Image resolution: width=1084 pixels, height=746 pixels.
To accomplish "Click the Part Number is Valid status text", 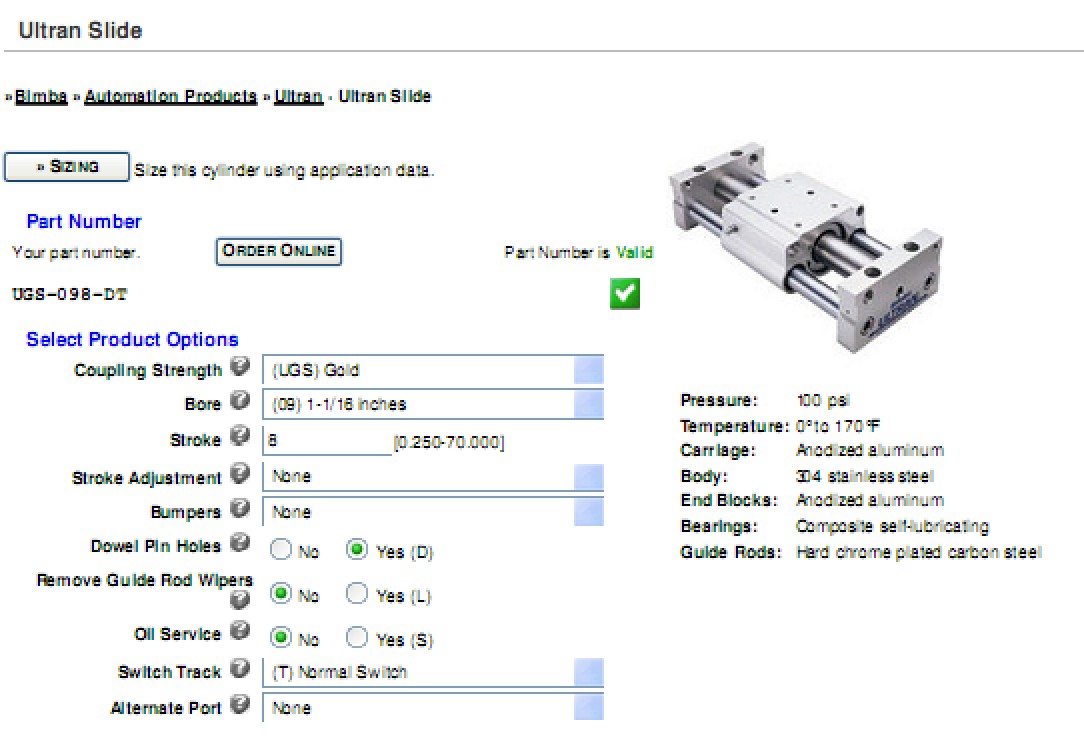I will click(579, 252).
